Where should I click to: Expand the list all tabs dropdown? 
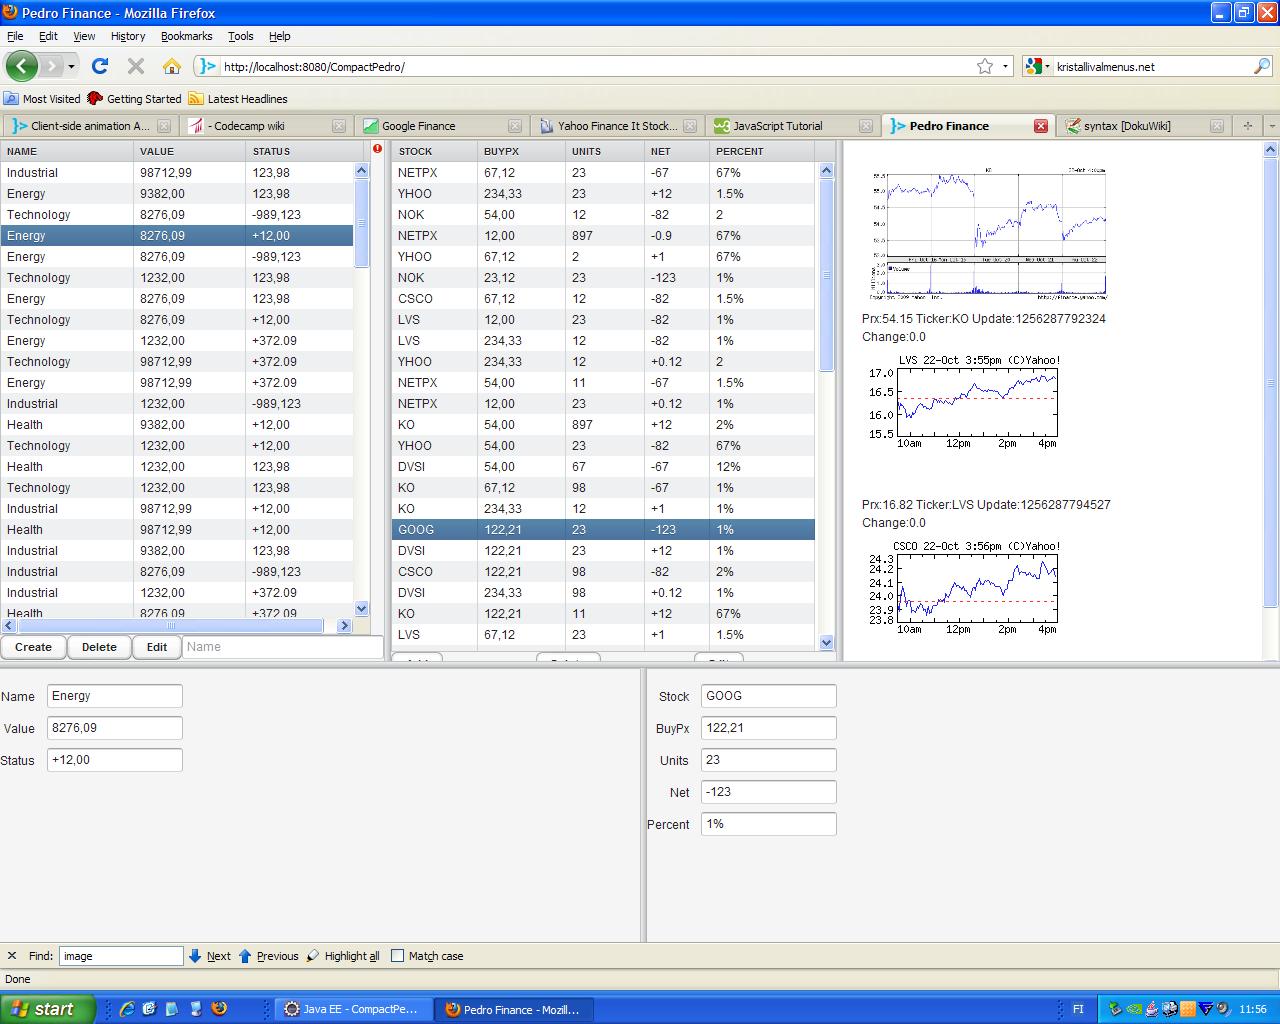tap(1271, 126)
